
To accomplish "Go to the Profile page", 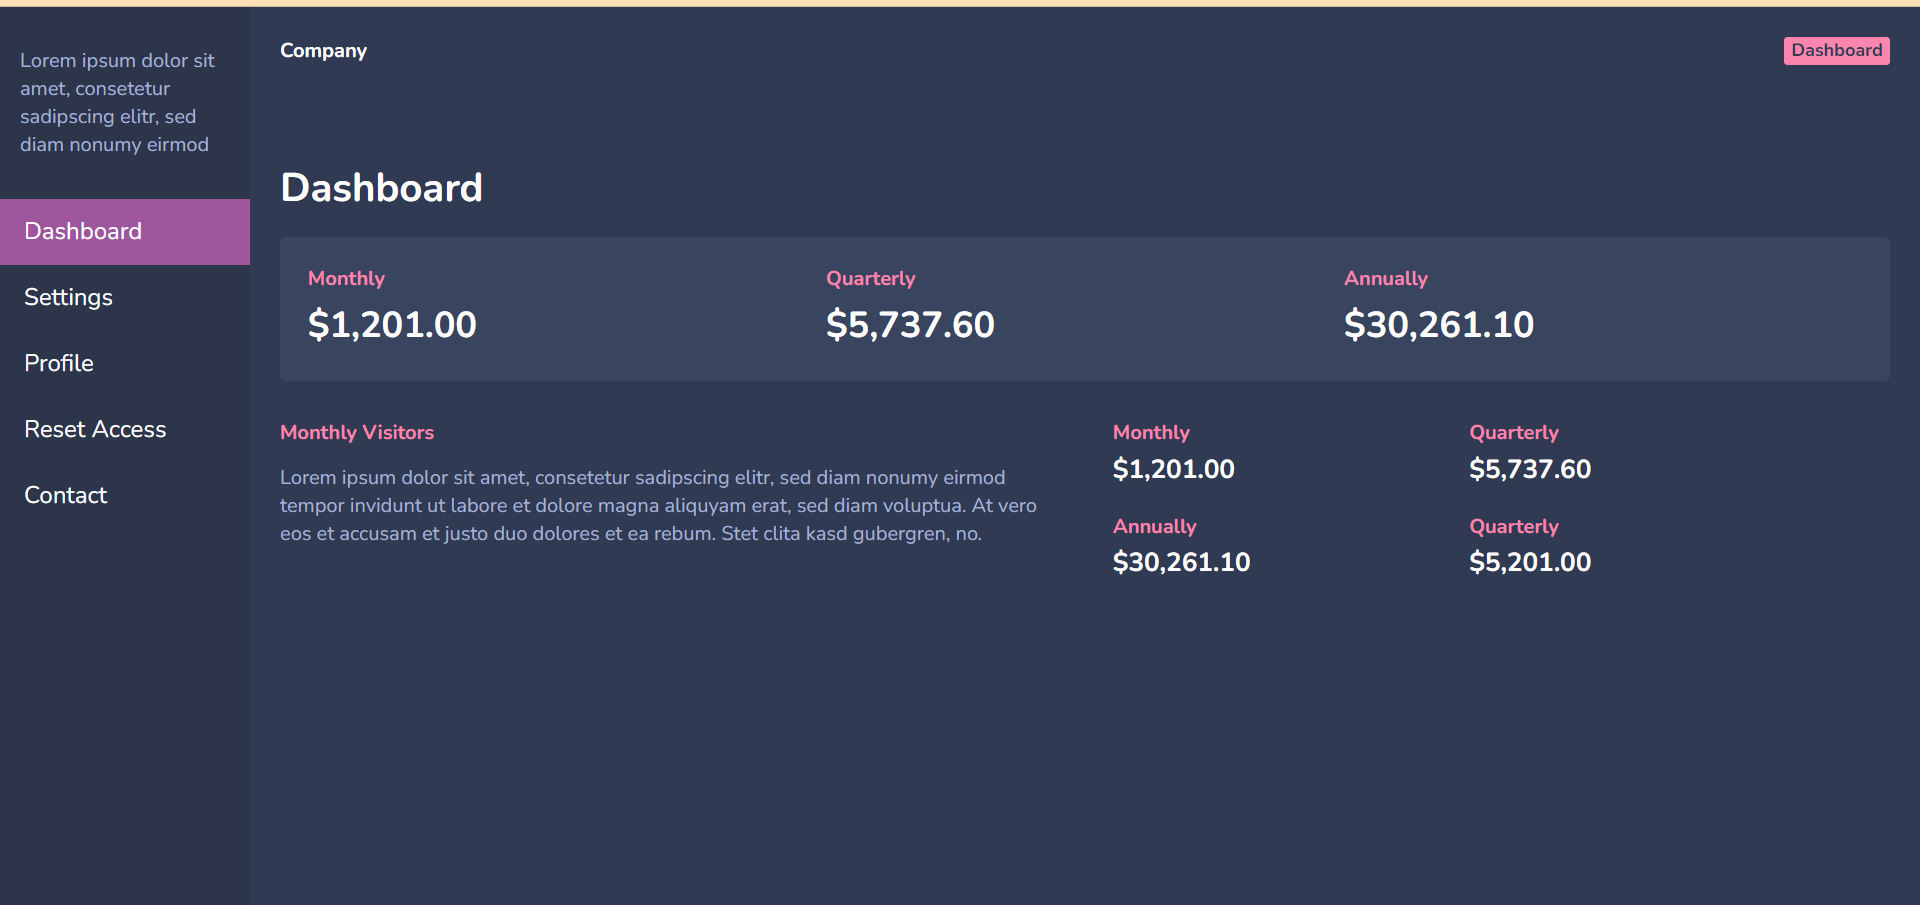I will 58,363.
